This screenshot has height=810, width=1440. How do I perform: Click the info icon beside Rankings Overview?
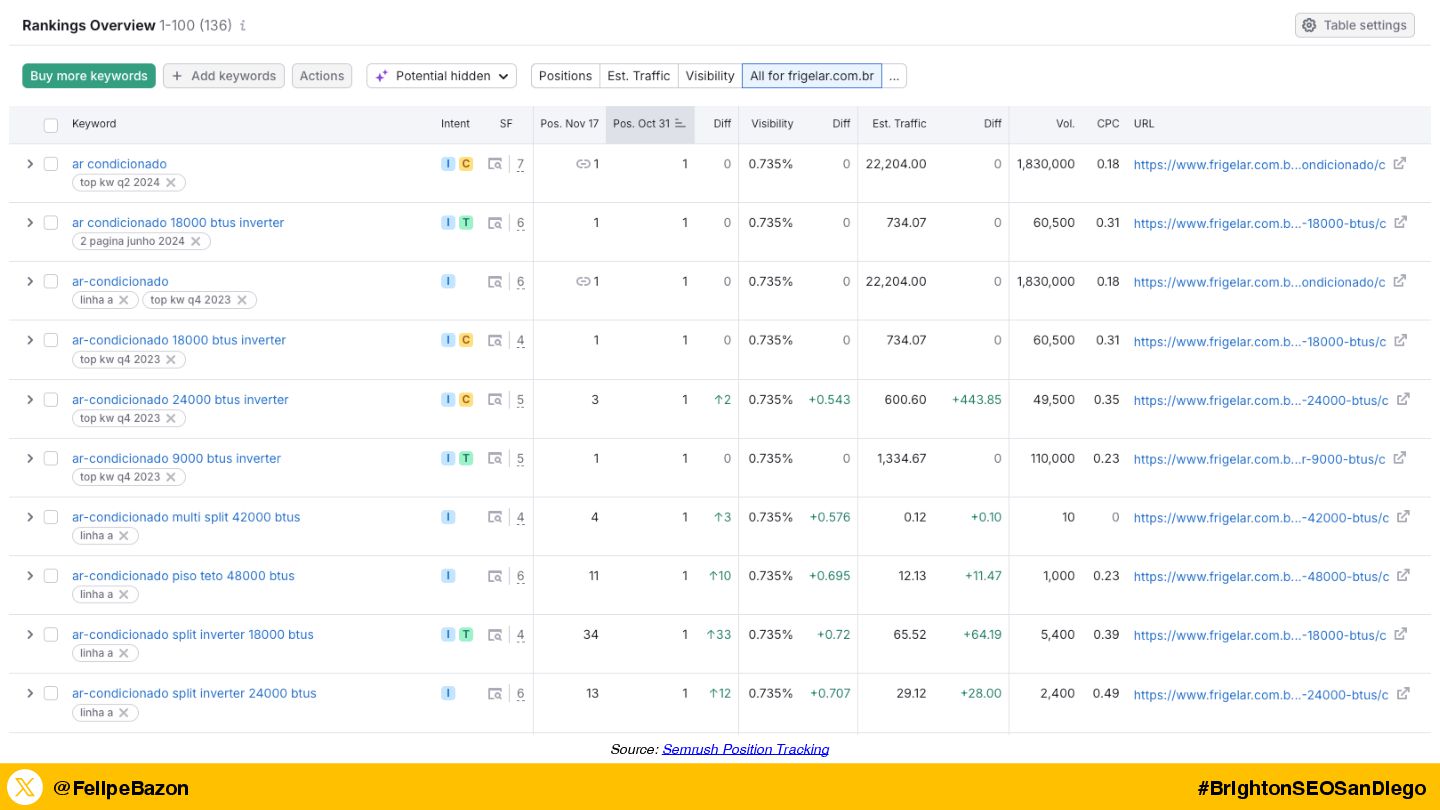coord(243,26)
